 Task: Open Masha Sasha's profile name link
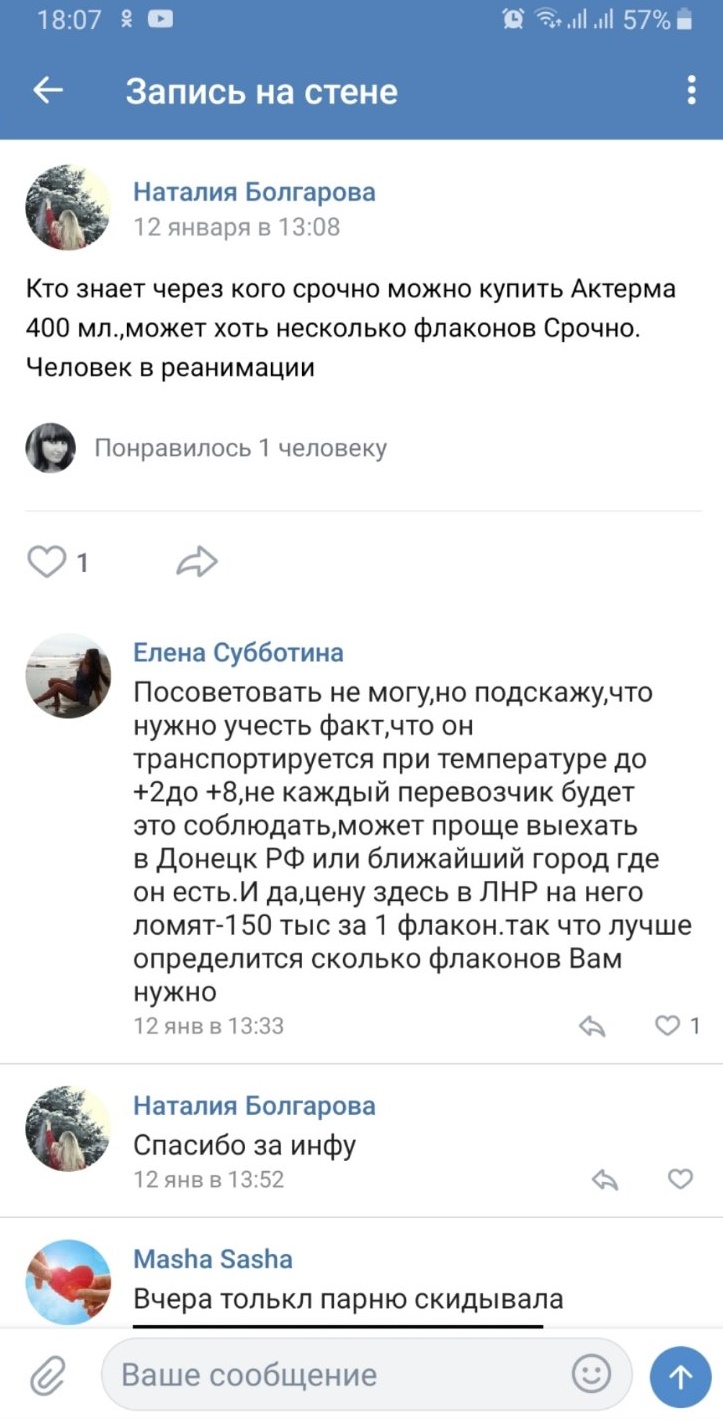pyautogui.click(x=213, y=1259)
